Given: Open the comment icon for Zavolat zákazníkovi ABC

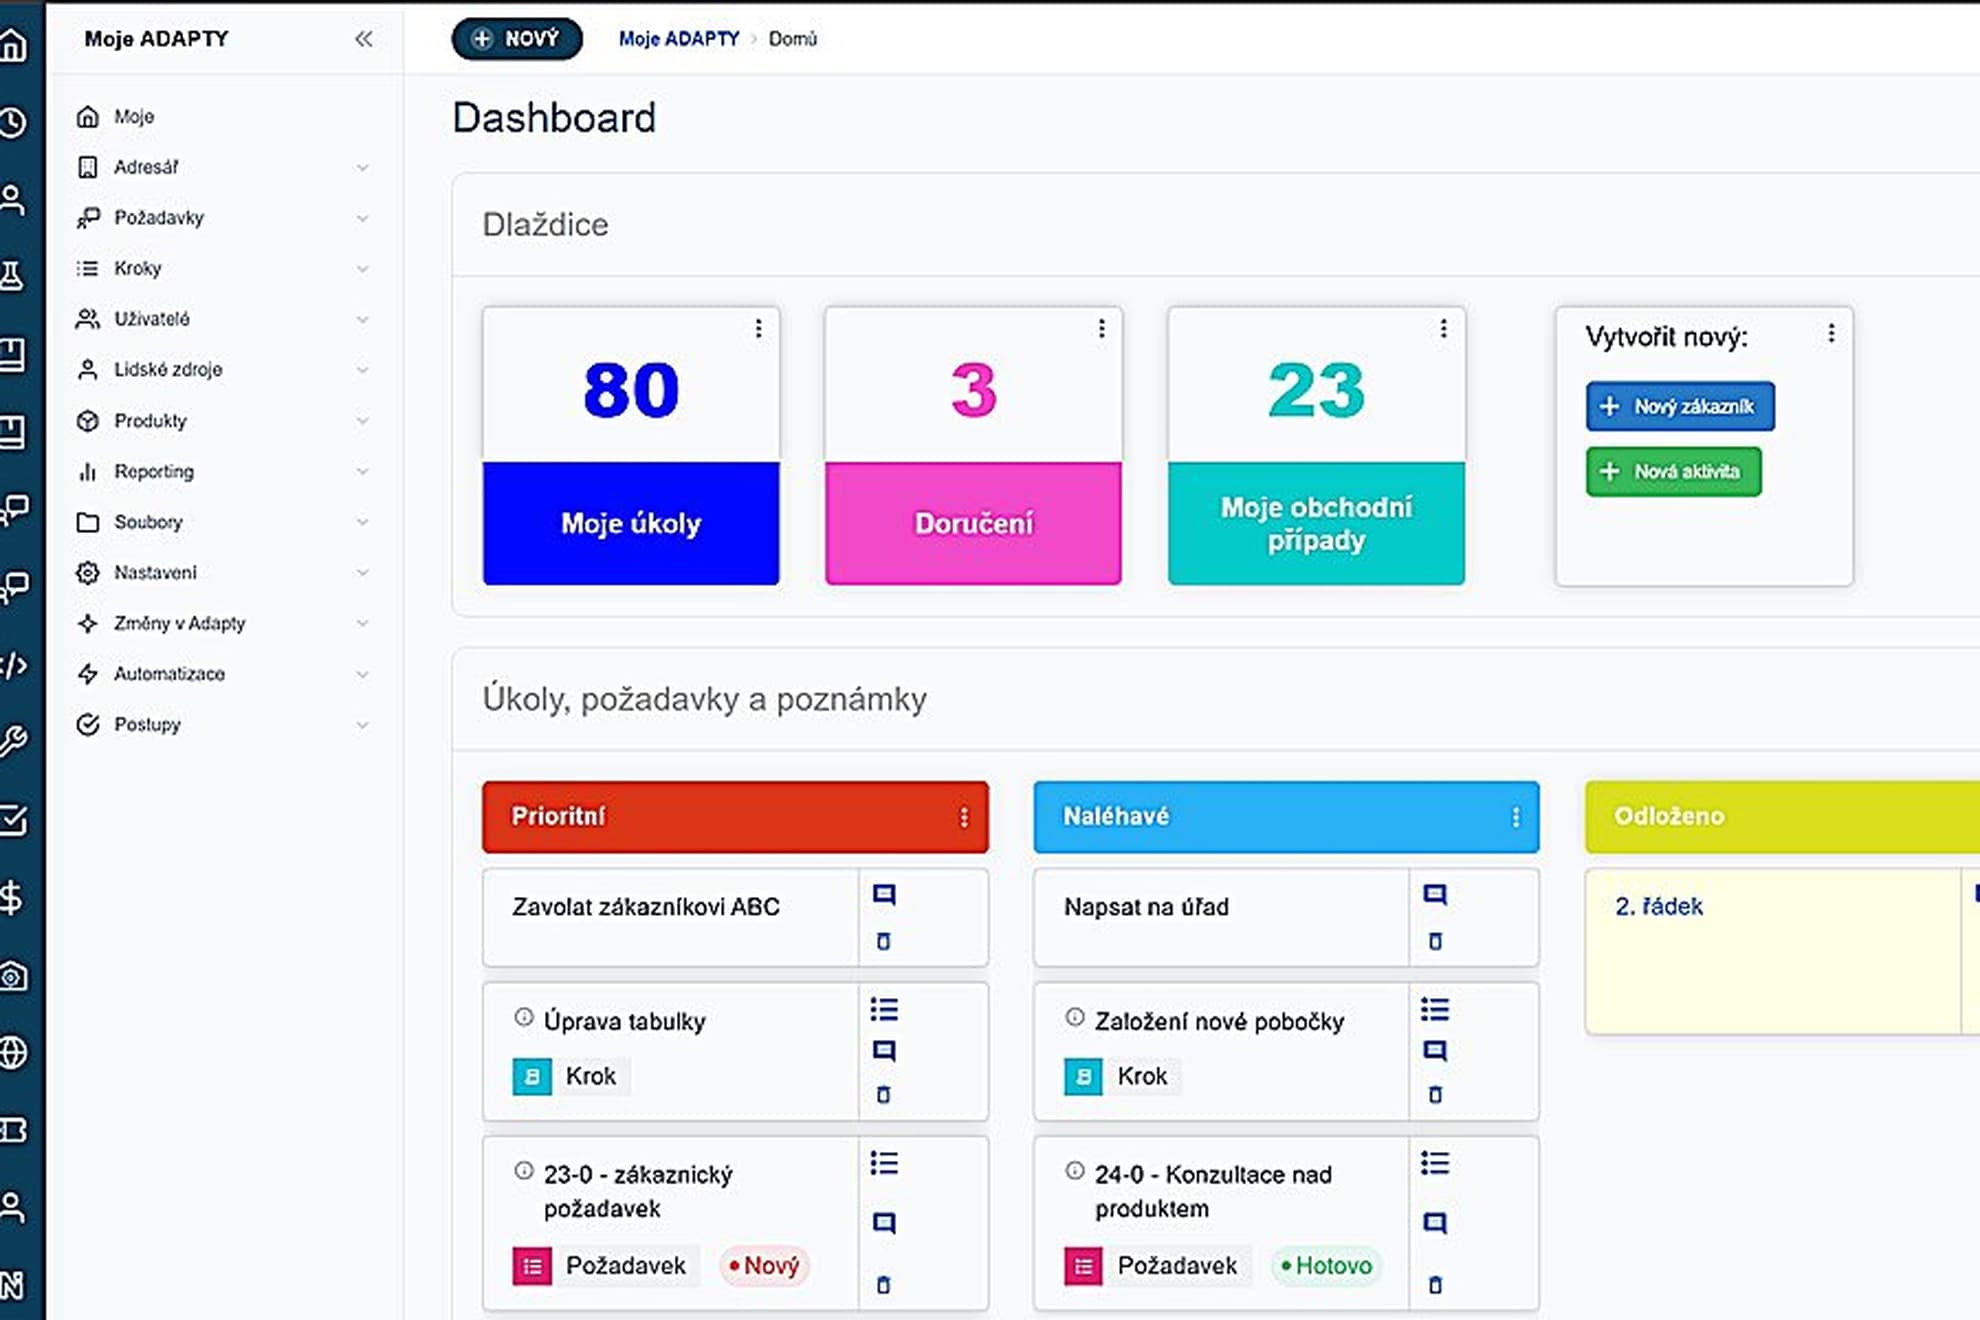Looking at the screenshot, I should pos(884,894).
